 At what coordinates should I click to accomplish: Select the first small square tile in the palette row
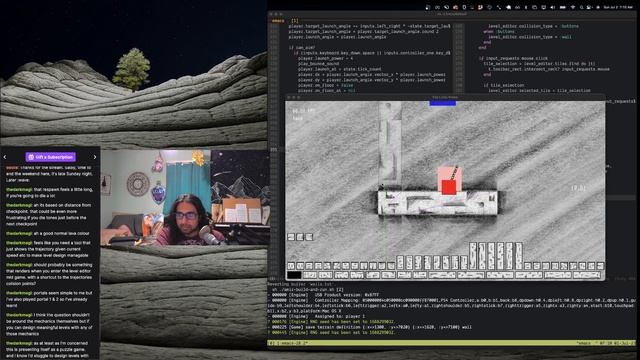pyautogui.click(x=291, y=266)
